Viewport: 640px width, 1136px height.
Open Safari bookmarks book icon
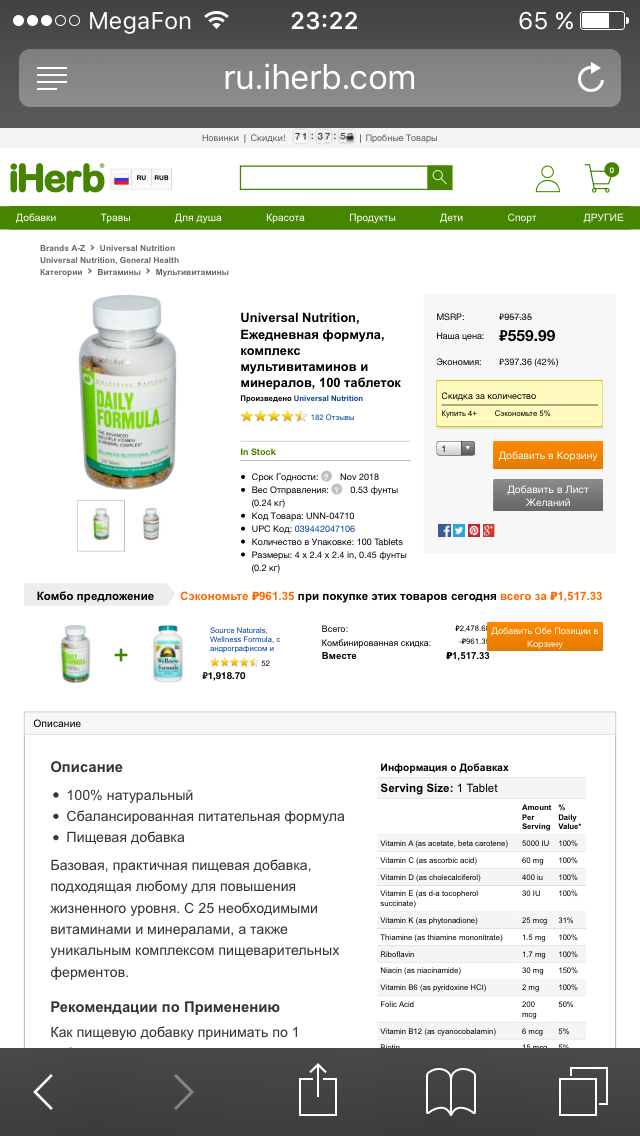pyautogui.click(x=451, y=1092)
